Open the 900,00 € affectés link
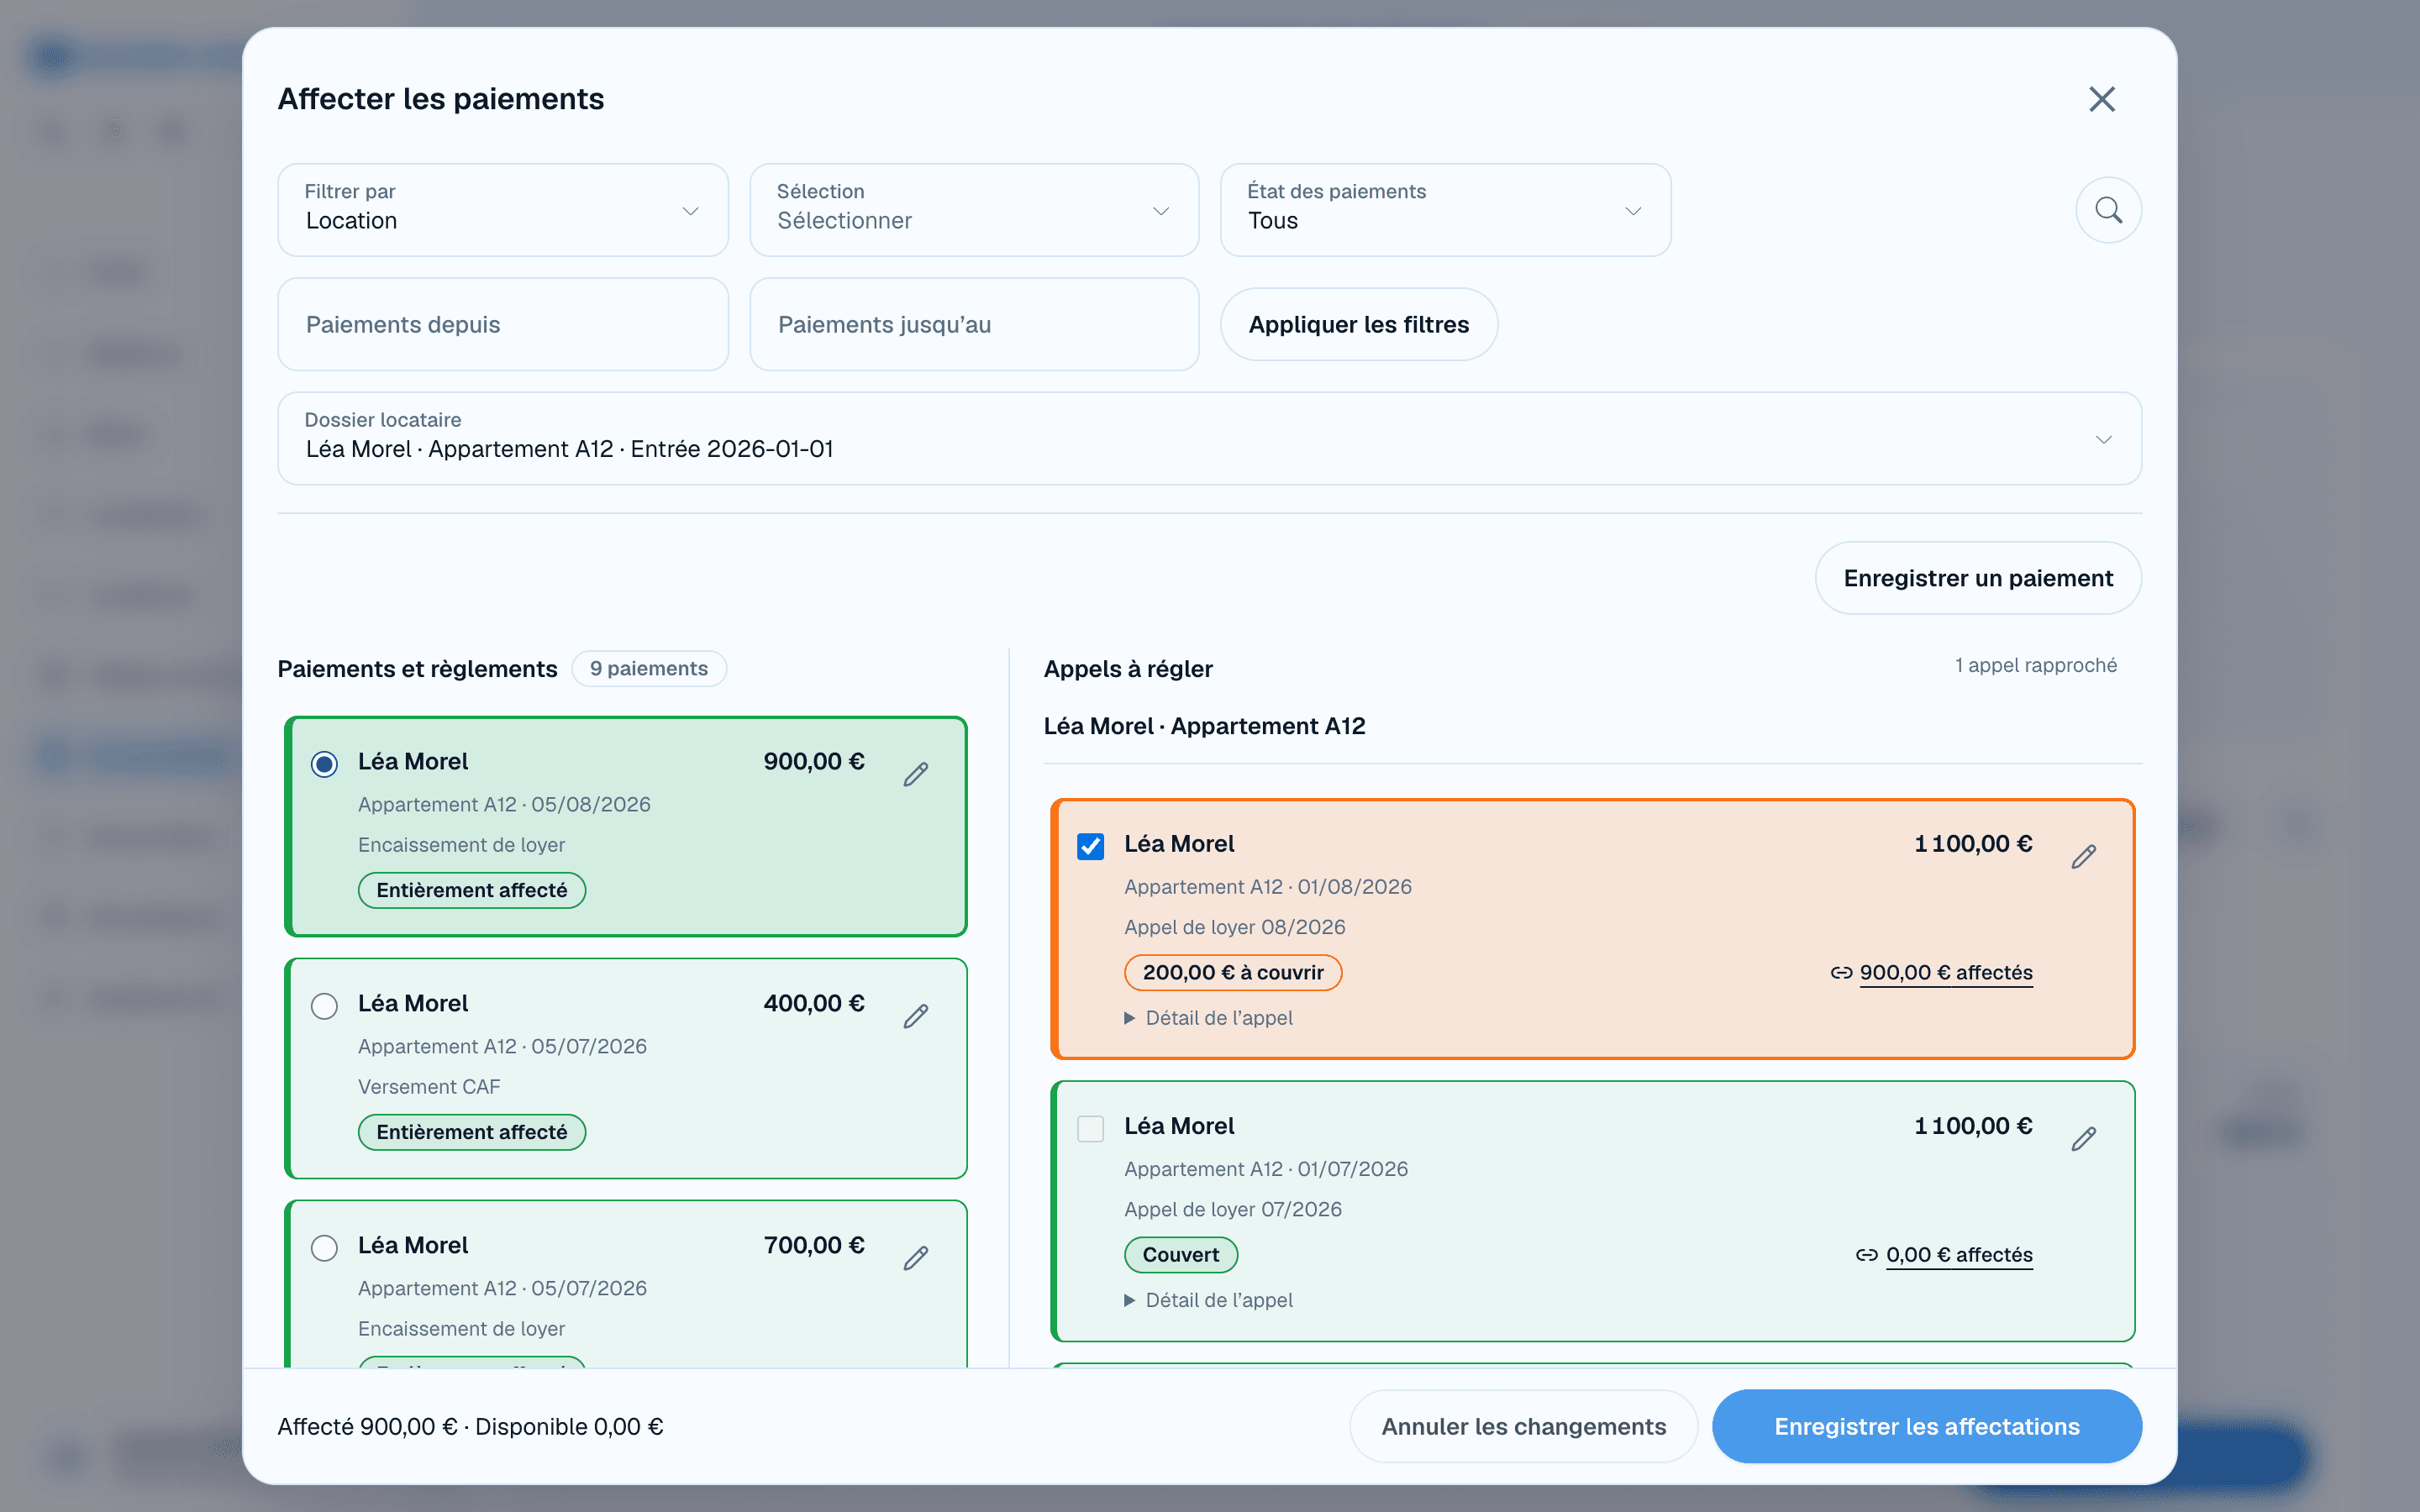Image resolution: width=2420 pixels, height=1512 pixels. pos(1946,972)
